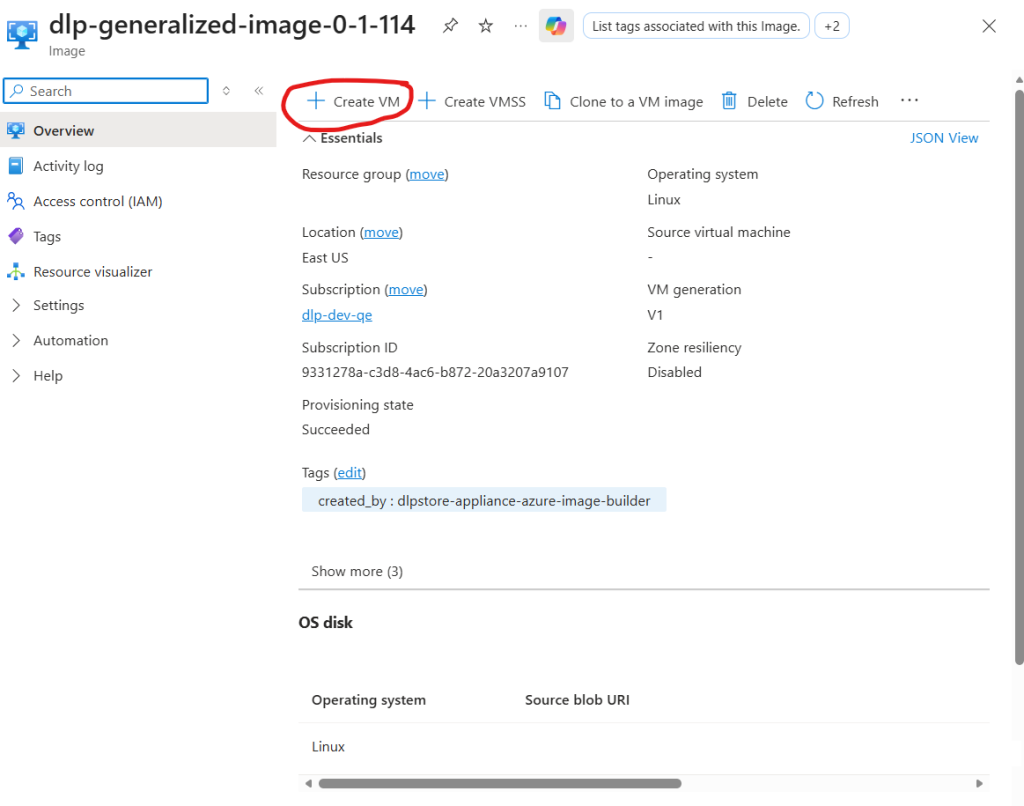Open toolbar overflow ellipsis menu
The width and height of the screenshot is (1024, 806).
(x=909, y=101)
